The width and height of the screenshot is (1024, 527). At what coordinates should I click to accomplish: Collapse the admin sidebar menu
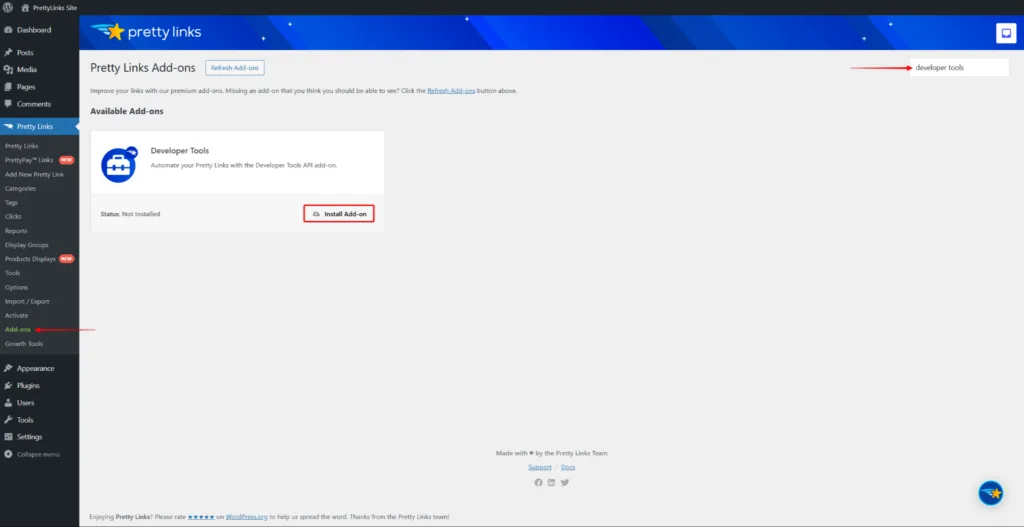click(x=38, y=454)
